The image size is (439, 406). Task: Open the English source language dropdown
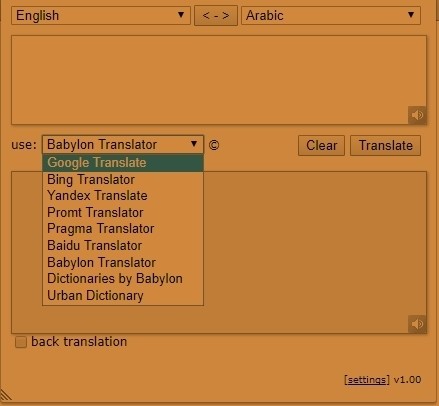coord(101,15)
